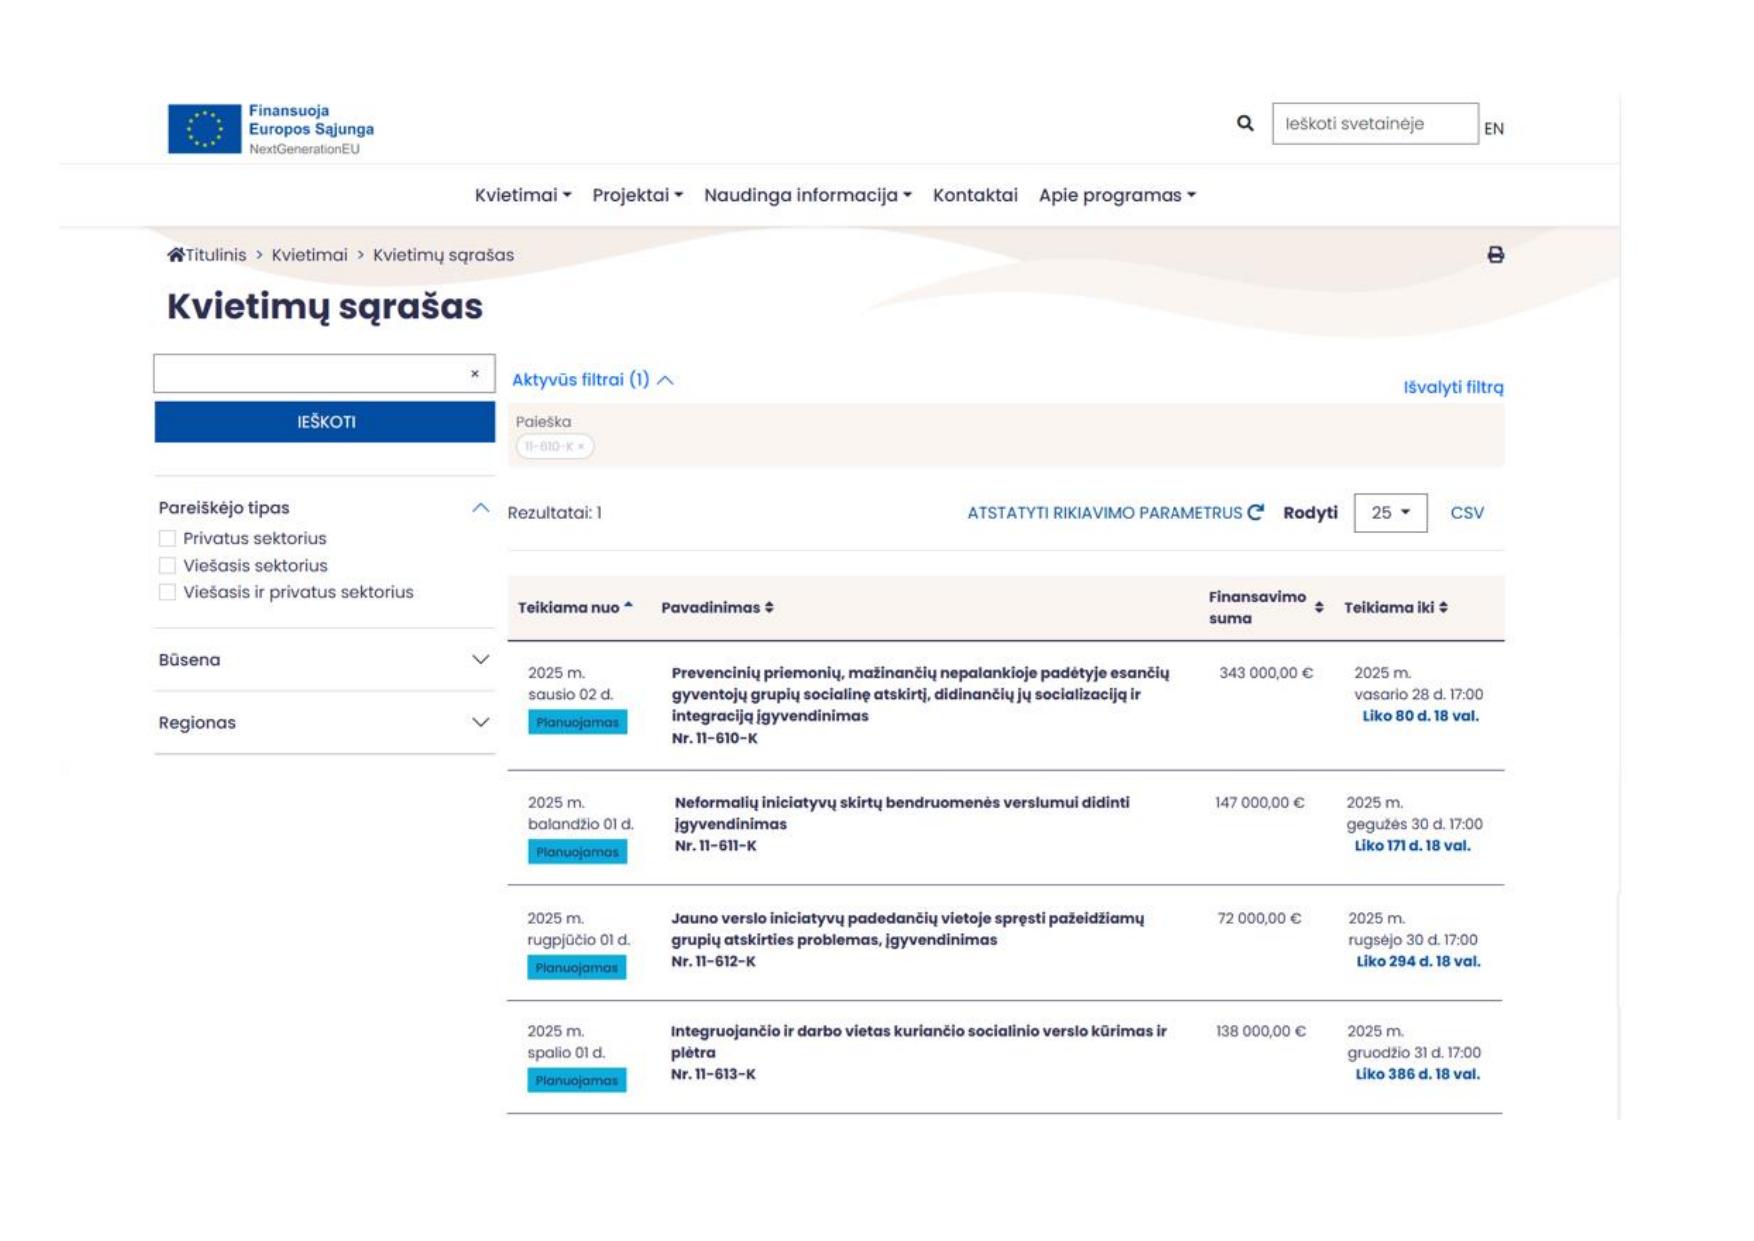
Task: Click the 147 000,00 € amount
Action: pos(1260,803)
